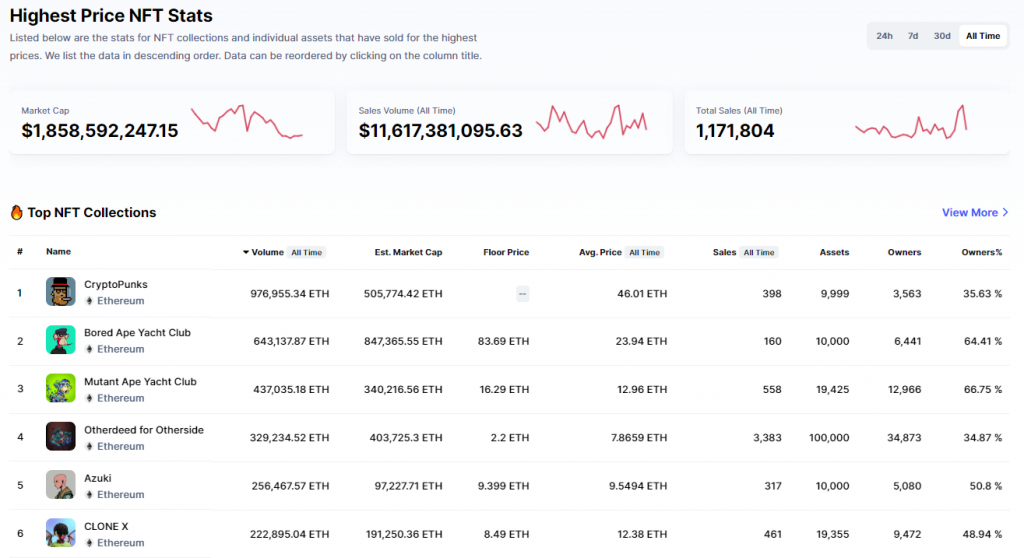Viewport: 1024px width, 558px height.
Task: Click the fire icon beside Top NFT Collections
Action: click(16, 213)
